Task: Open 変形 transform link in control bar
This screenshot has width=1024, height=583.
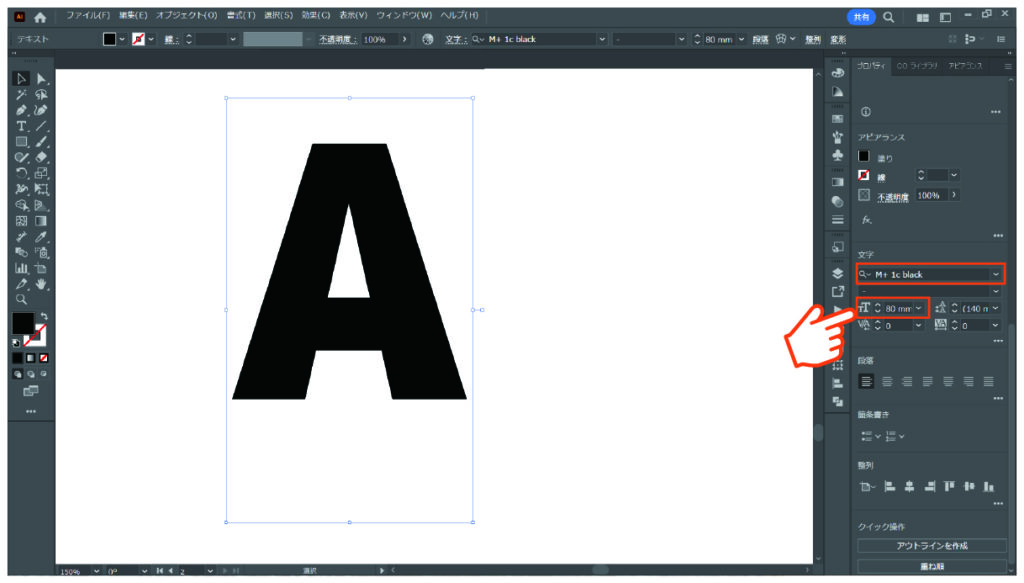Action: click(838, 40)
